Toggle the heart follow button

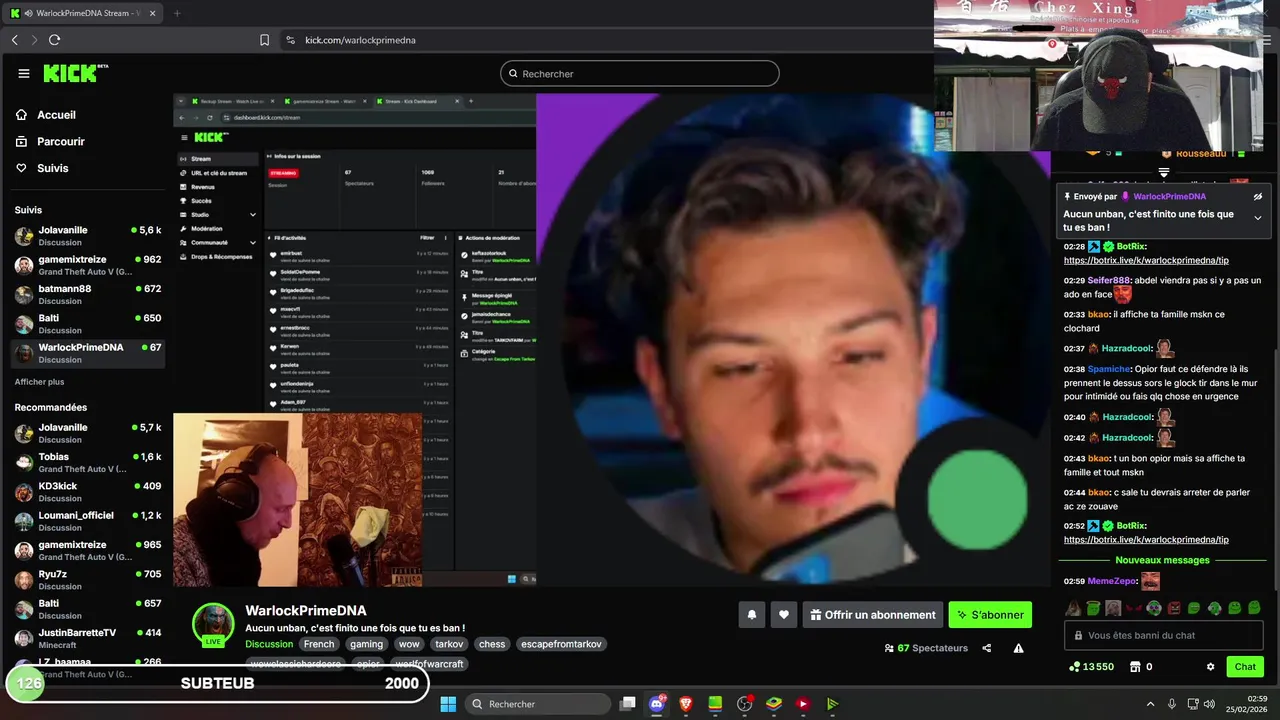784,615
